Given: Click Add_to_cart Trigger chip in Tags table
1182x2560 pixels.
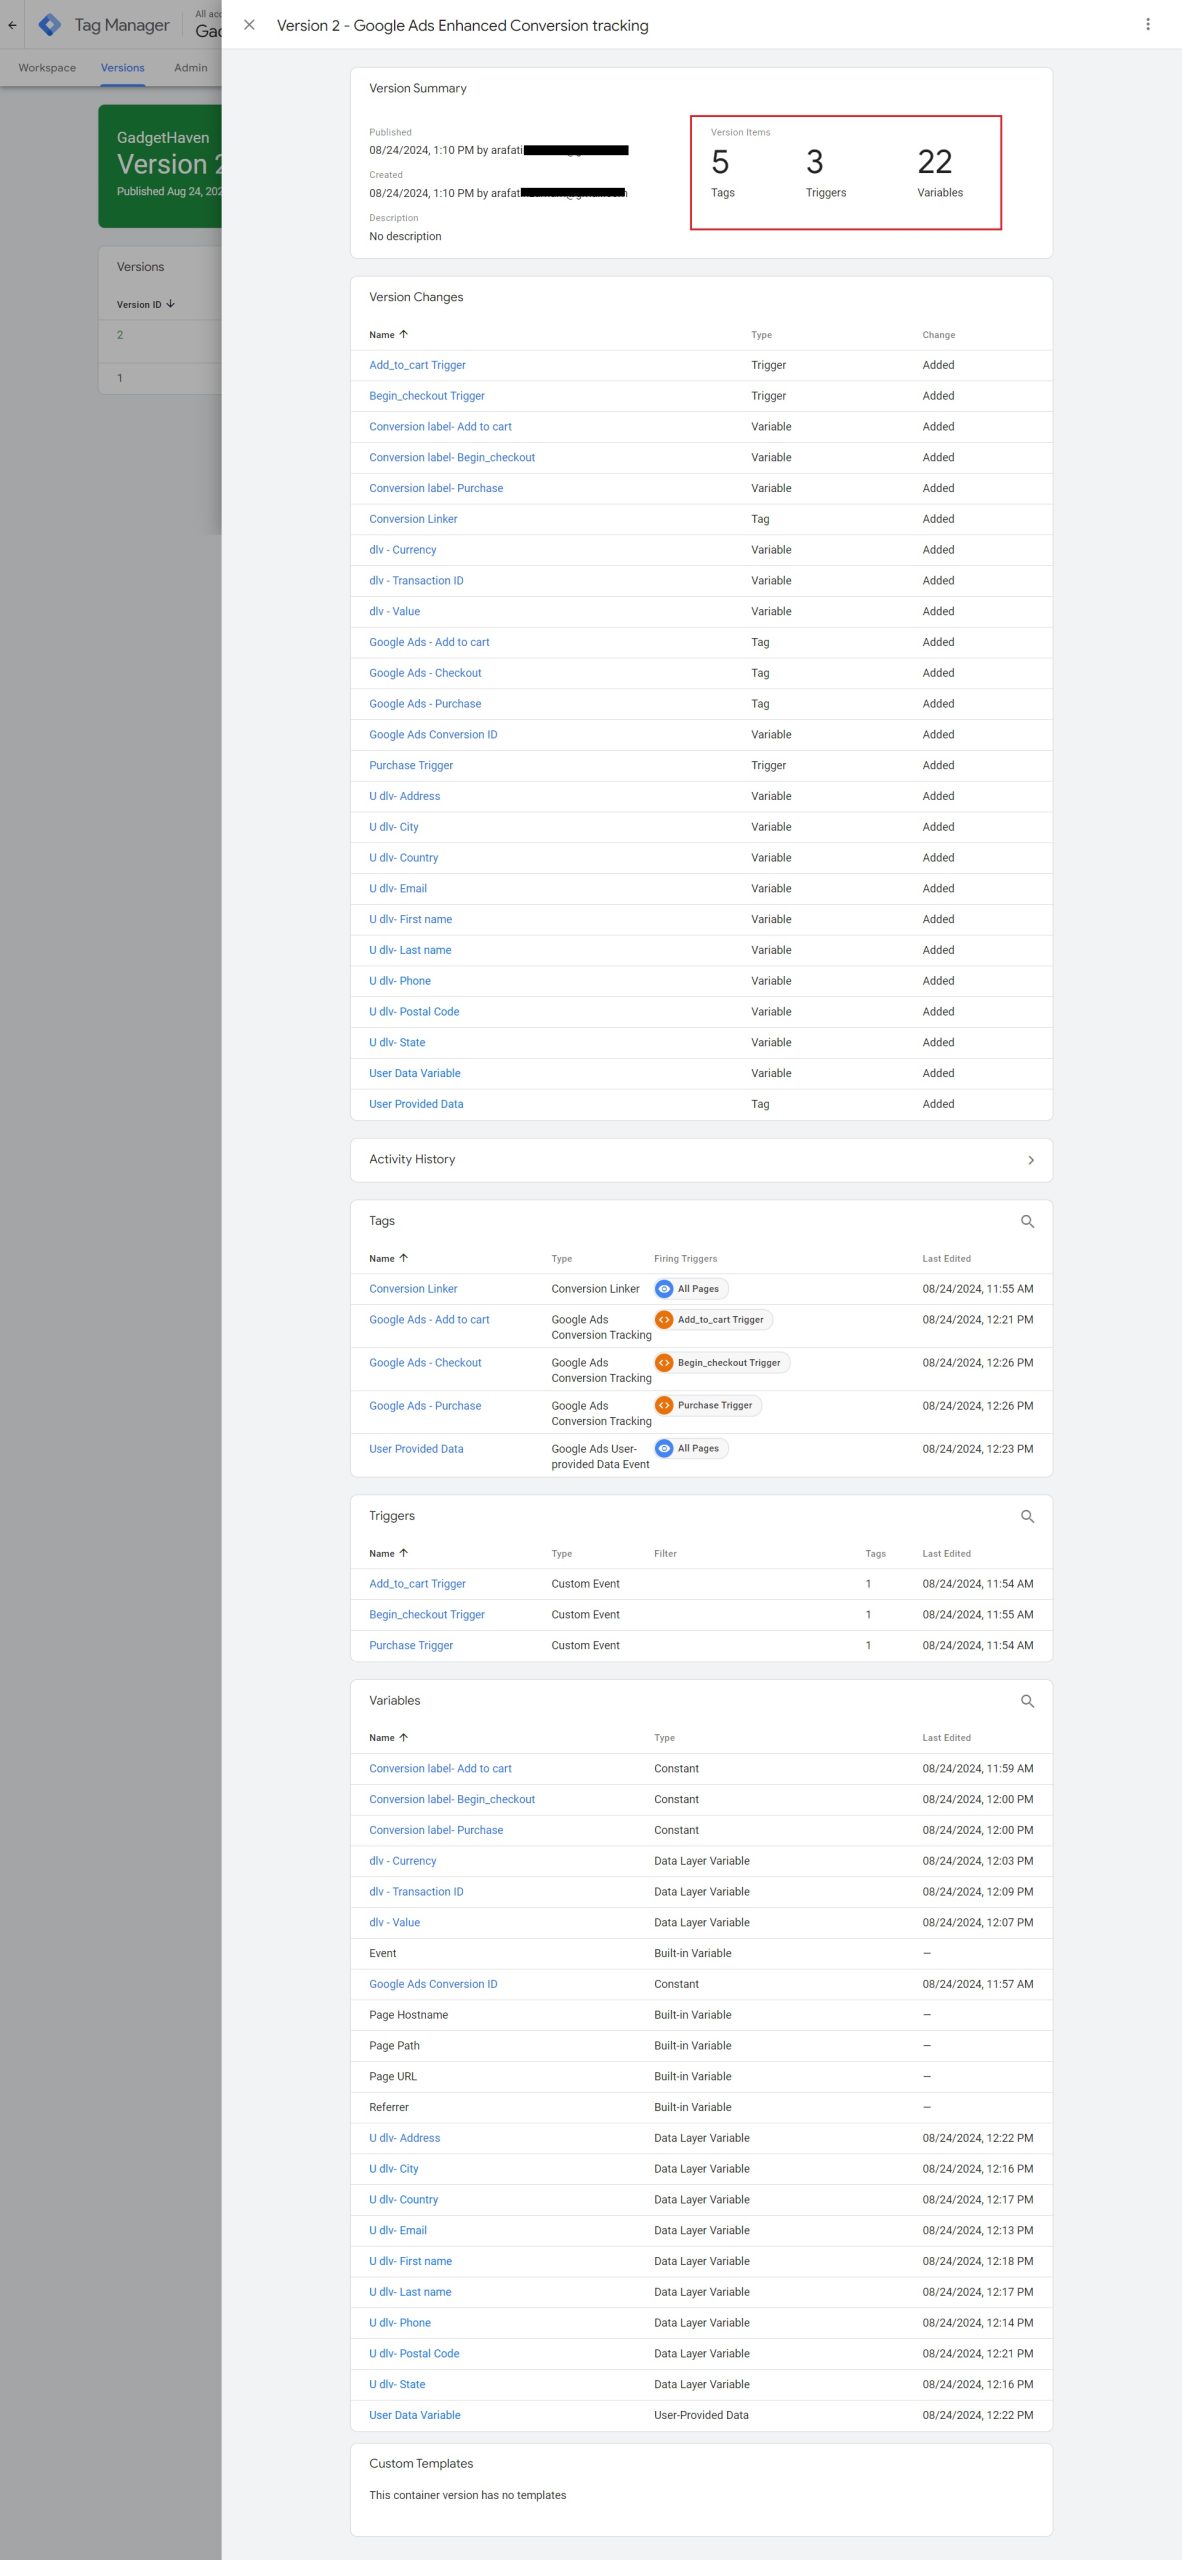Looking at the screenshot, I should 713,1320.
